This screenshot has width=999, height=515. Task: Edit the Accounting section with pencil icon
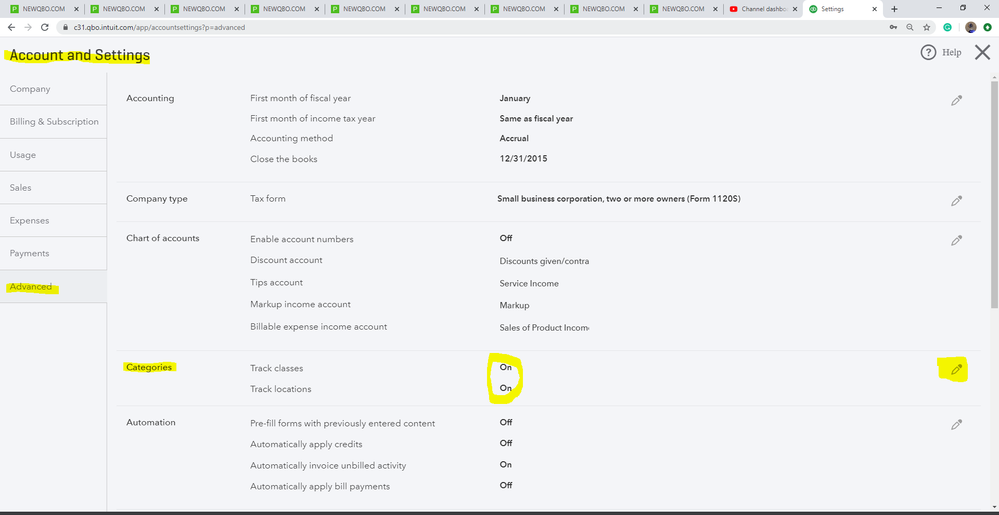coord(956,100)
